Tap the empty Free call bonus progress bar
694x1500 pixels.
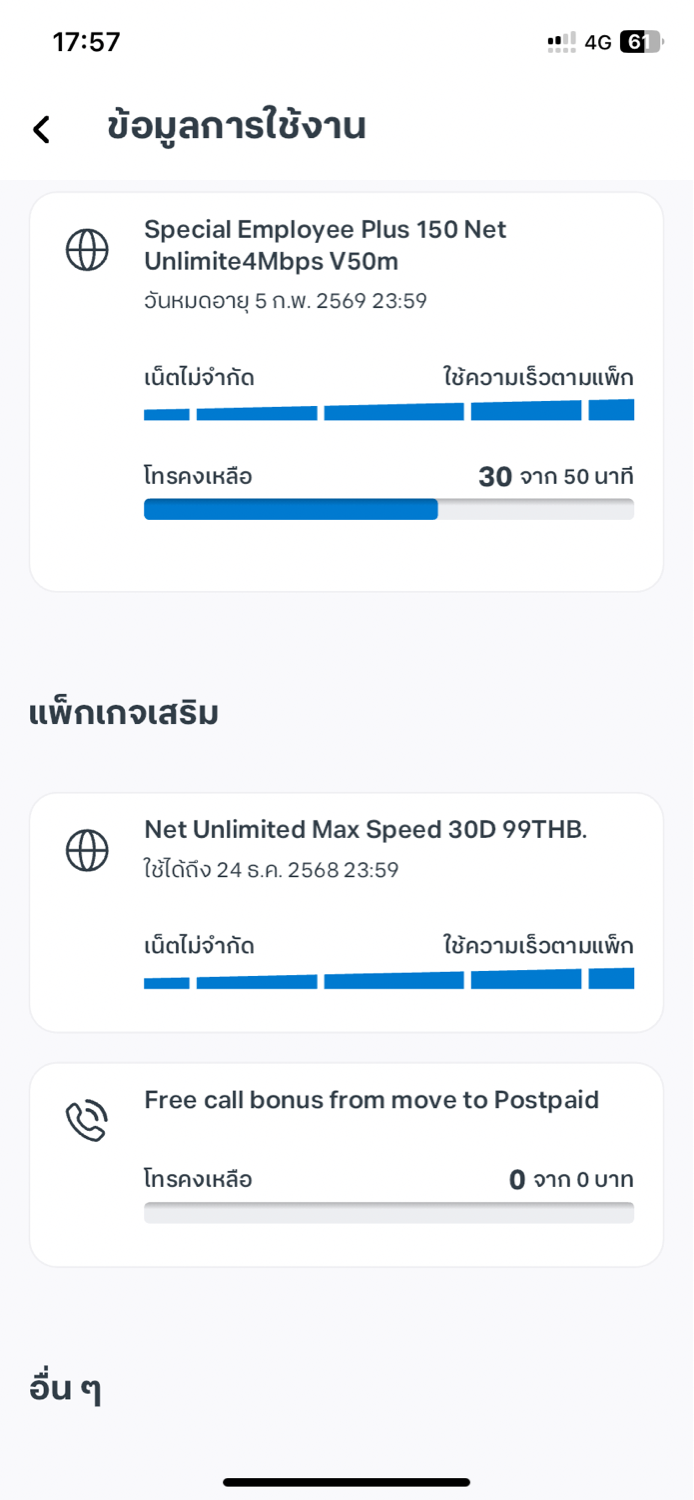coord(388,1213)
